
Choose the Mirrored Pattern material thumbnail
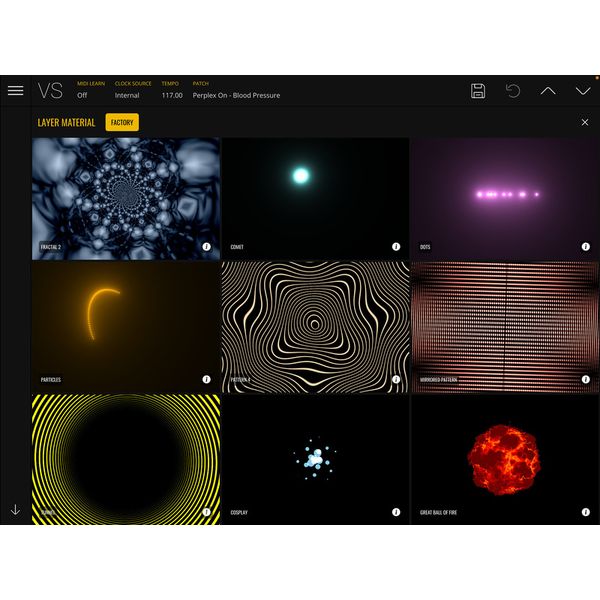point(505,325)
